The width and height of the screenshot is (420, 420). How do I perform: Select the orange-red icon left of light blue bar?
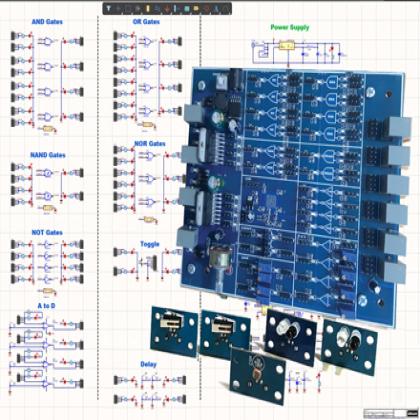[167, 9]
